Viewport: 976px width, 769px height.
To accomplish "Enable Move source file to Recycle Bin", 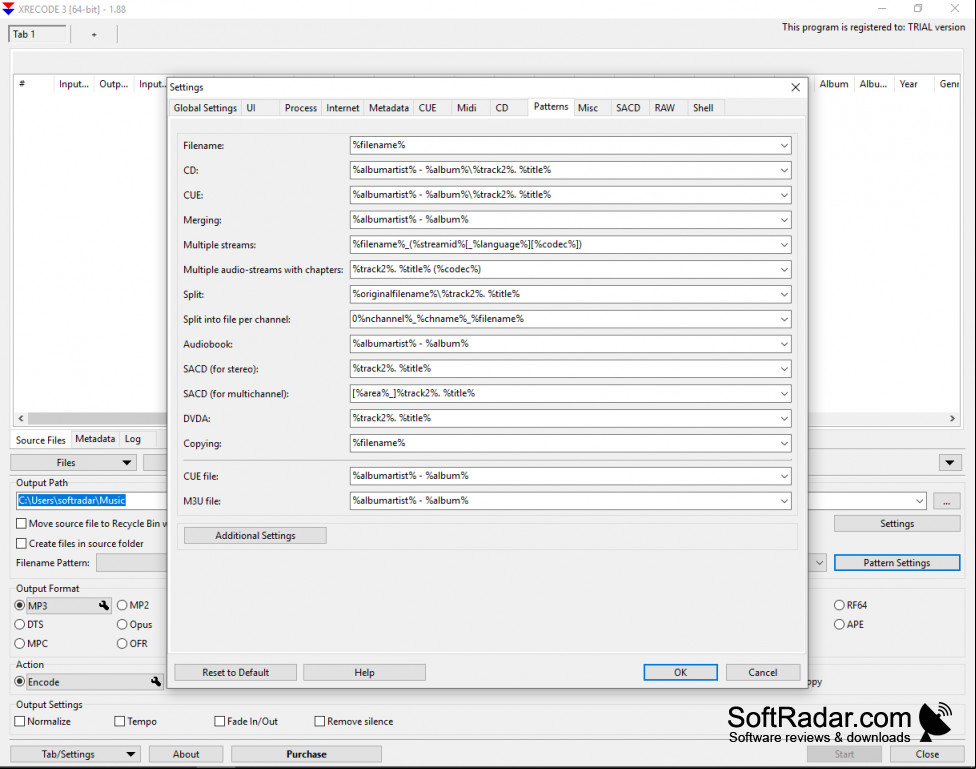I will click(x=21, y=524).
